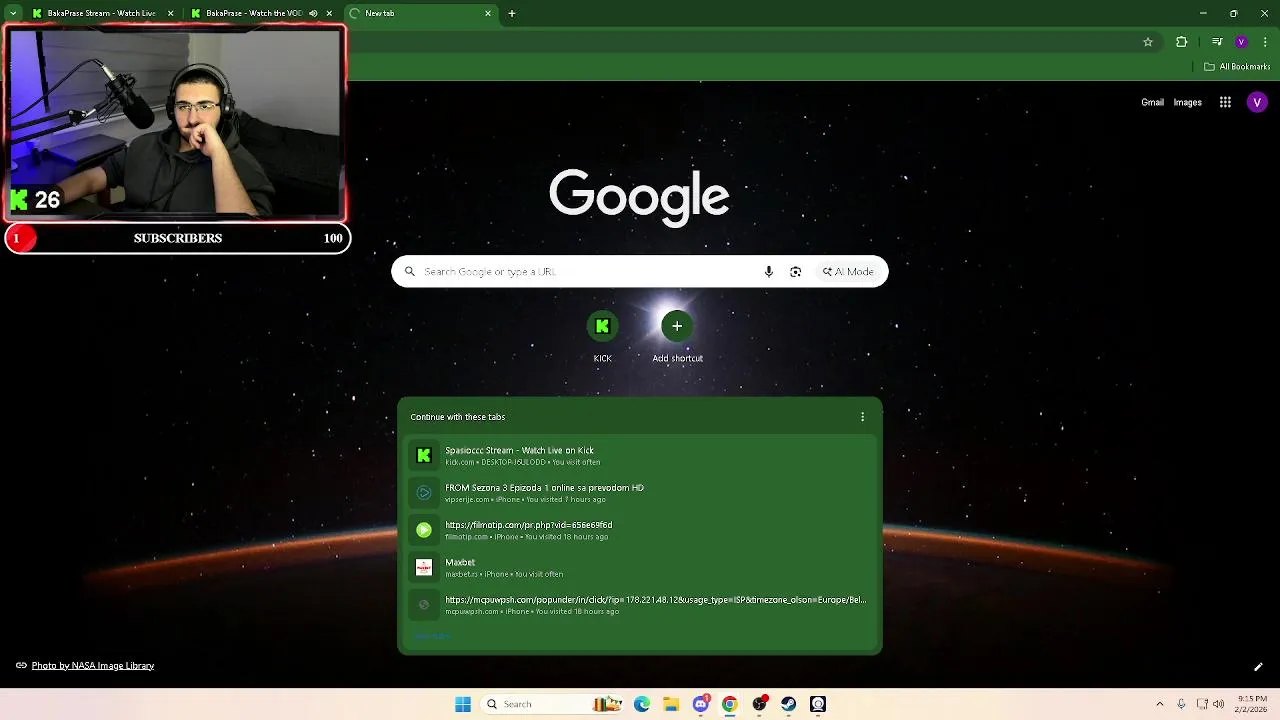Screen dimensions: 1280x720
Task: Bookmark this page with the star icon
Action: click(1148, 42)
